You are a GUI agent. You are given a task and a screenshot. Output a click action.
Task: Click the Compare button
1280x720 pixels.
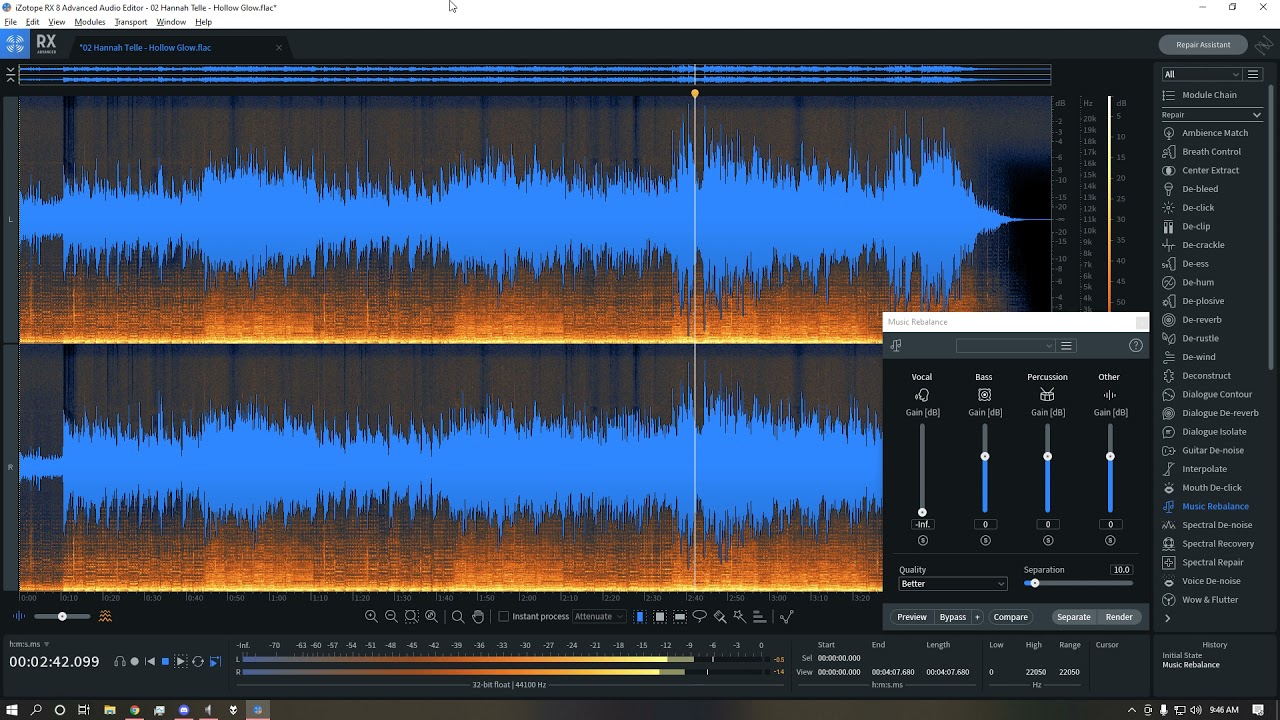(1011, 617)
